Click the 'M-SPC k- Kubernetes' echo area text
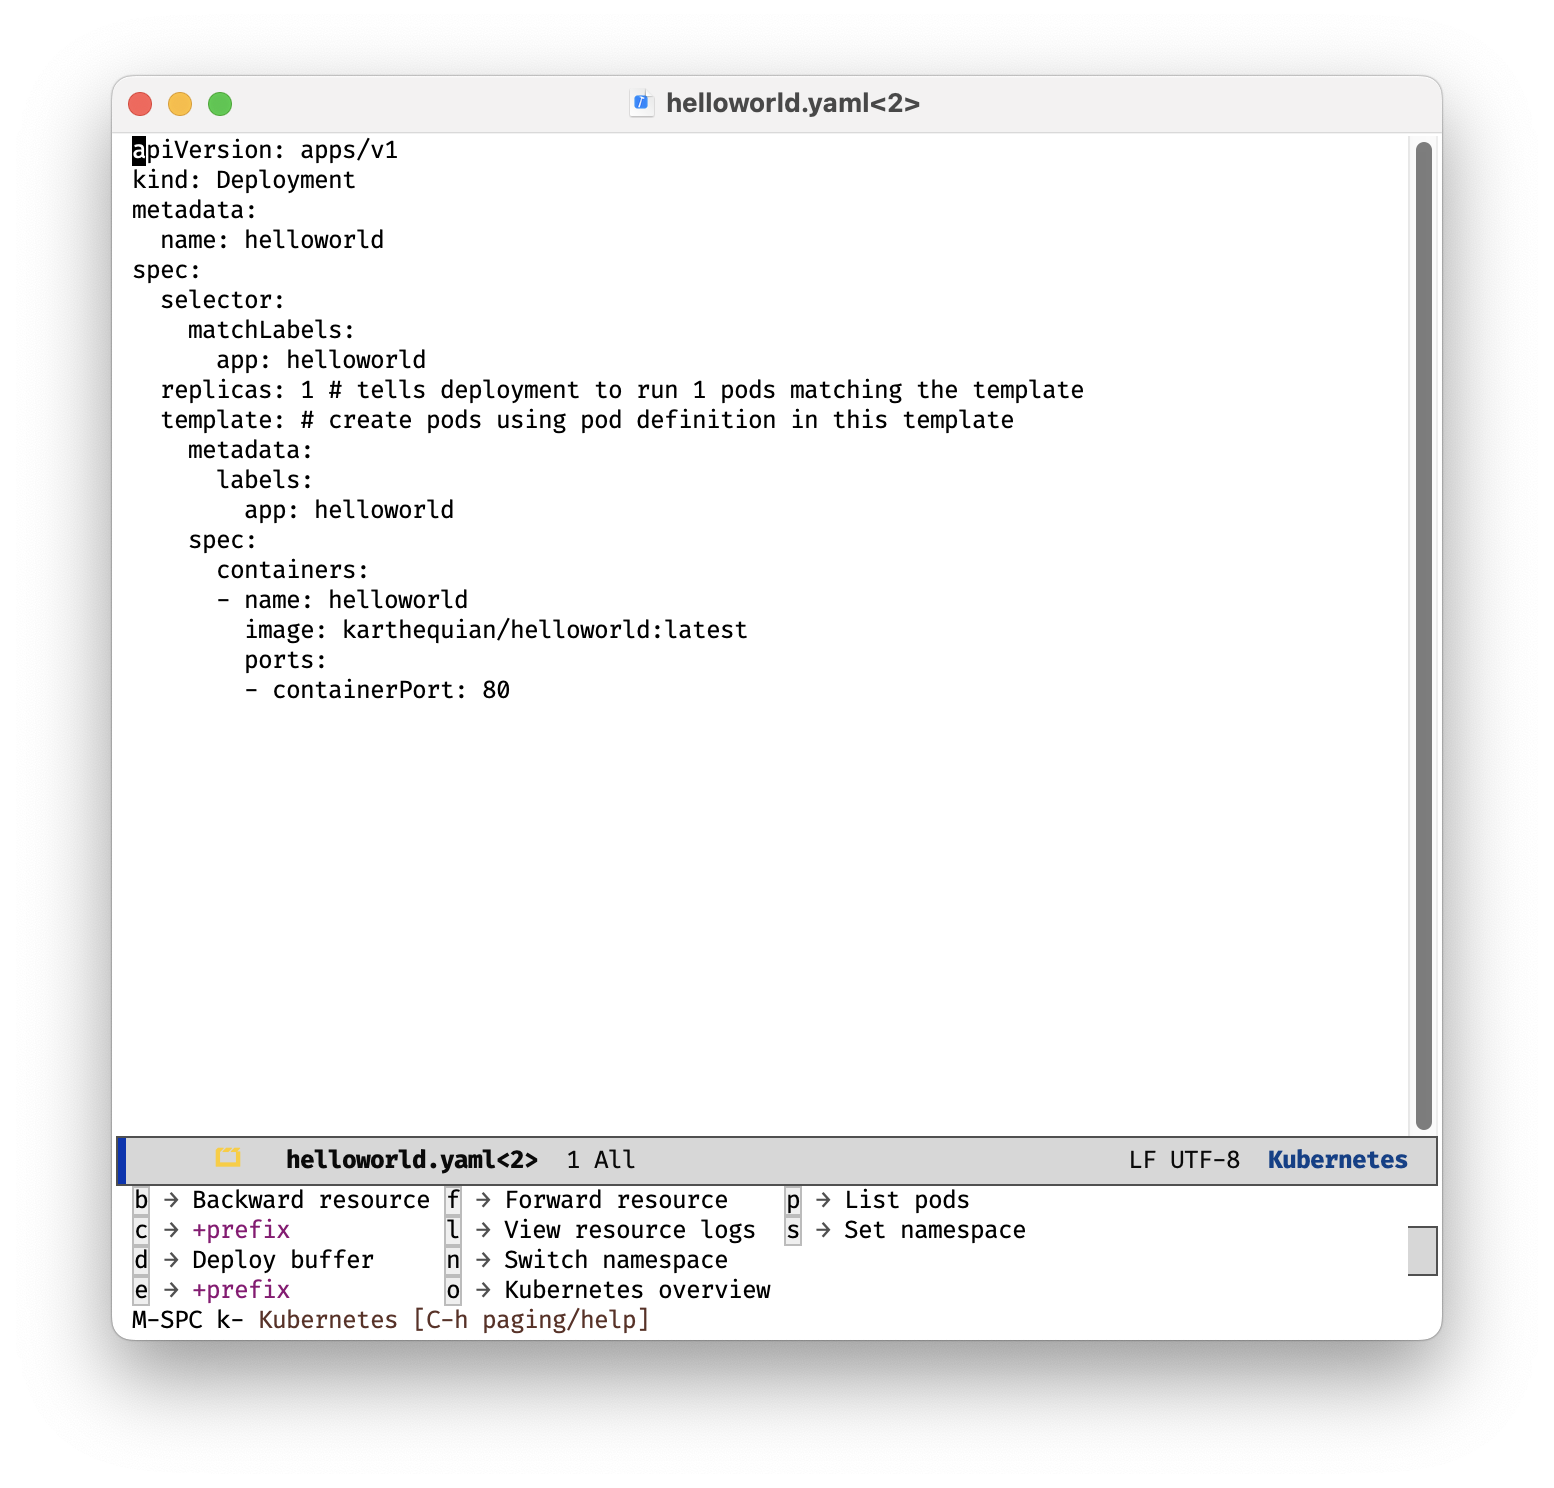 pyautogui.click(x=265, y=1320)
